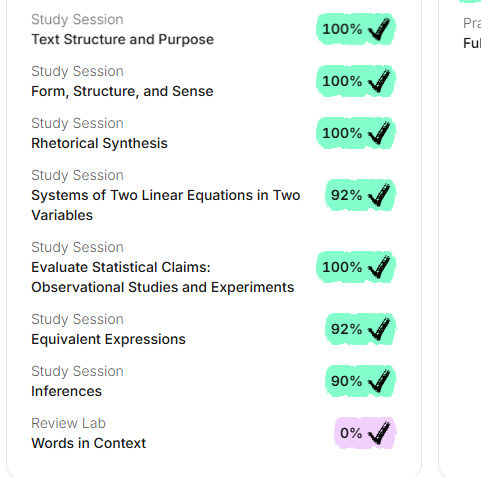Open Form, Structure, and Sense session

(x=122, y=91)
